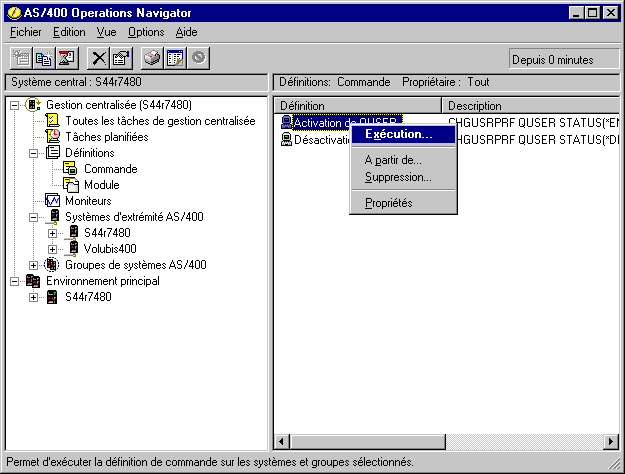This screenshot has height=474, width=625.
Task: Open the Aide menu
Action: tap(187, 32)
